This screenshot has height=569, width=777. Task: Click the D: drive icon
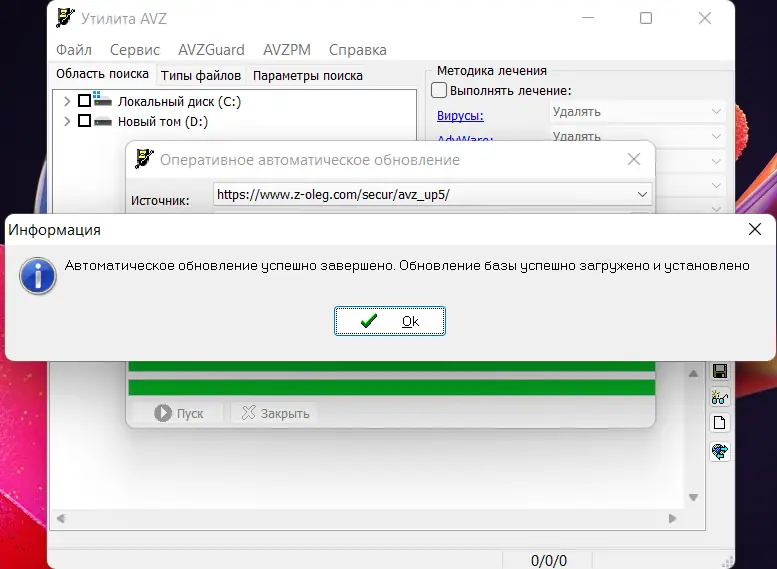103,121
